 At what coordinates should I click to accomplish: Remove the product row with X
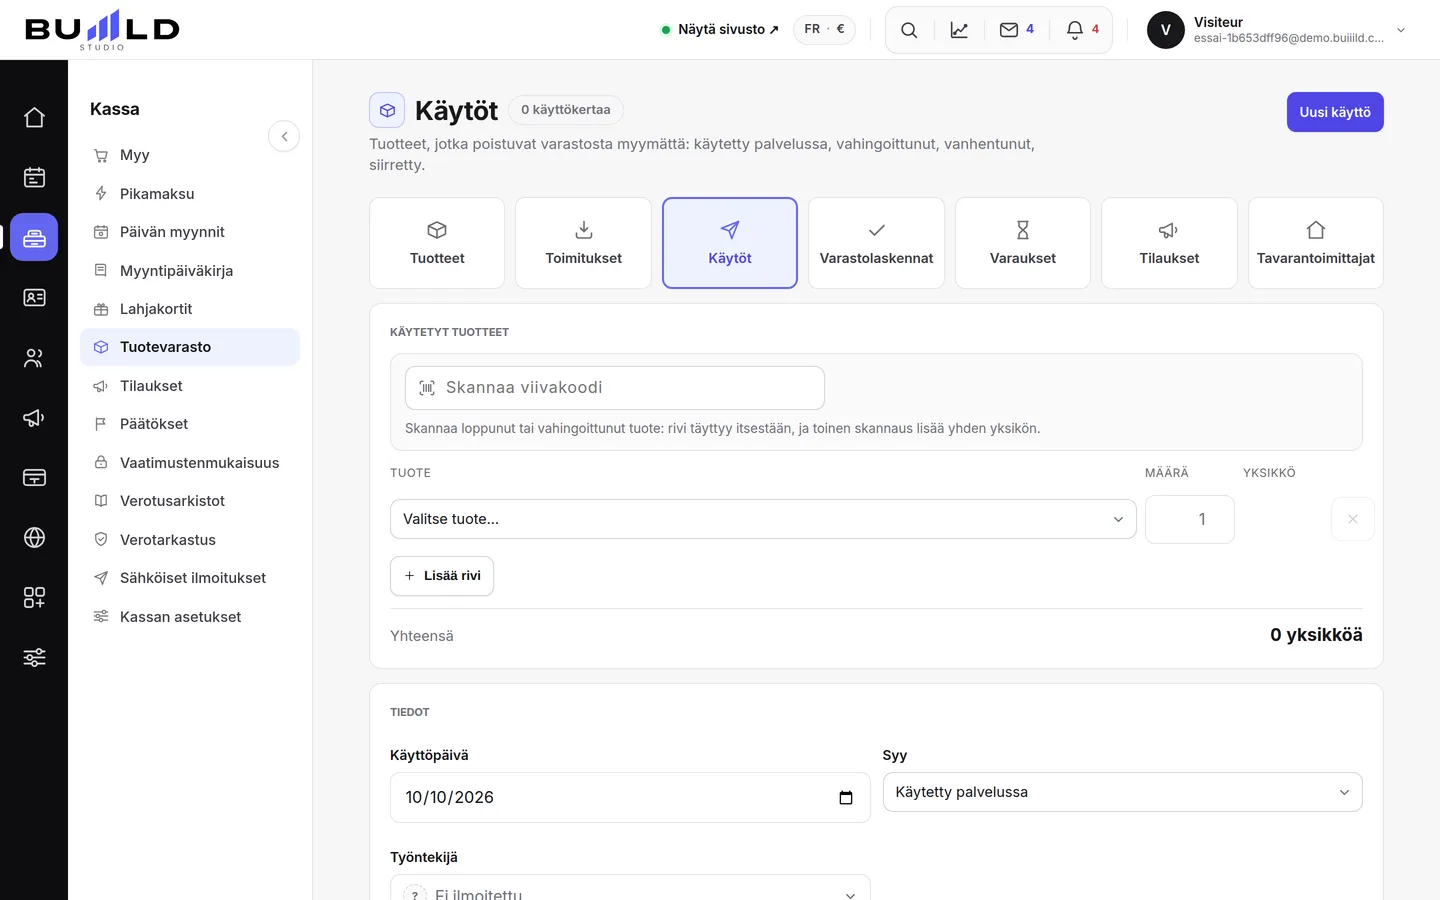pos(1353,519)
